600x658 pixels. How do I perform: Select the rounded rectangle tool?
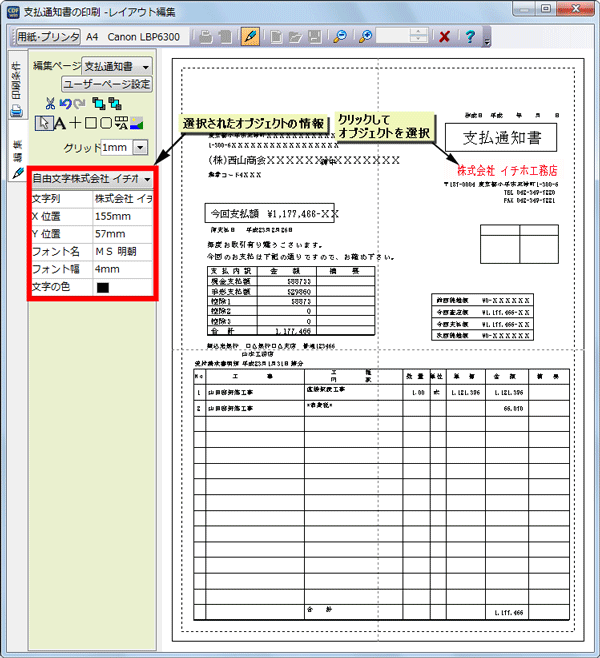click(x=104, y=123)
